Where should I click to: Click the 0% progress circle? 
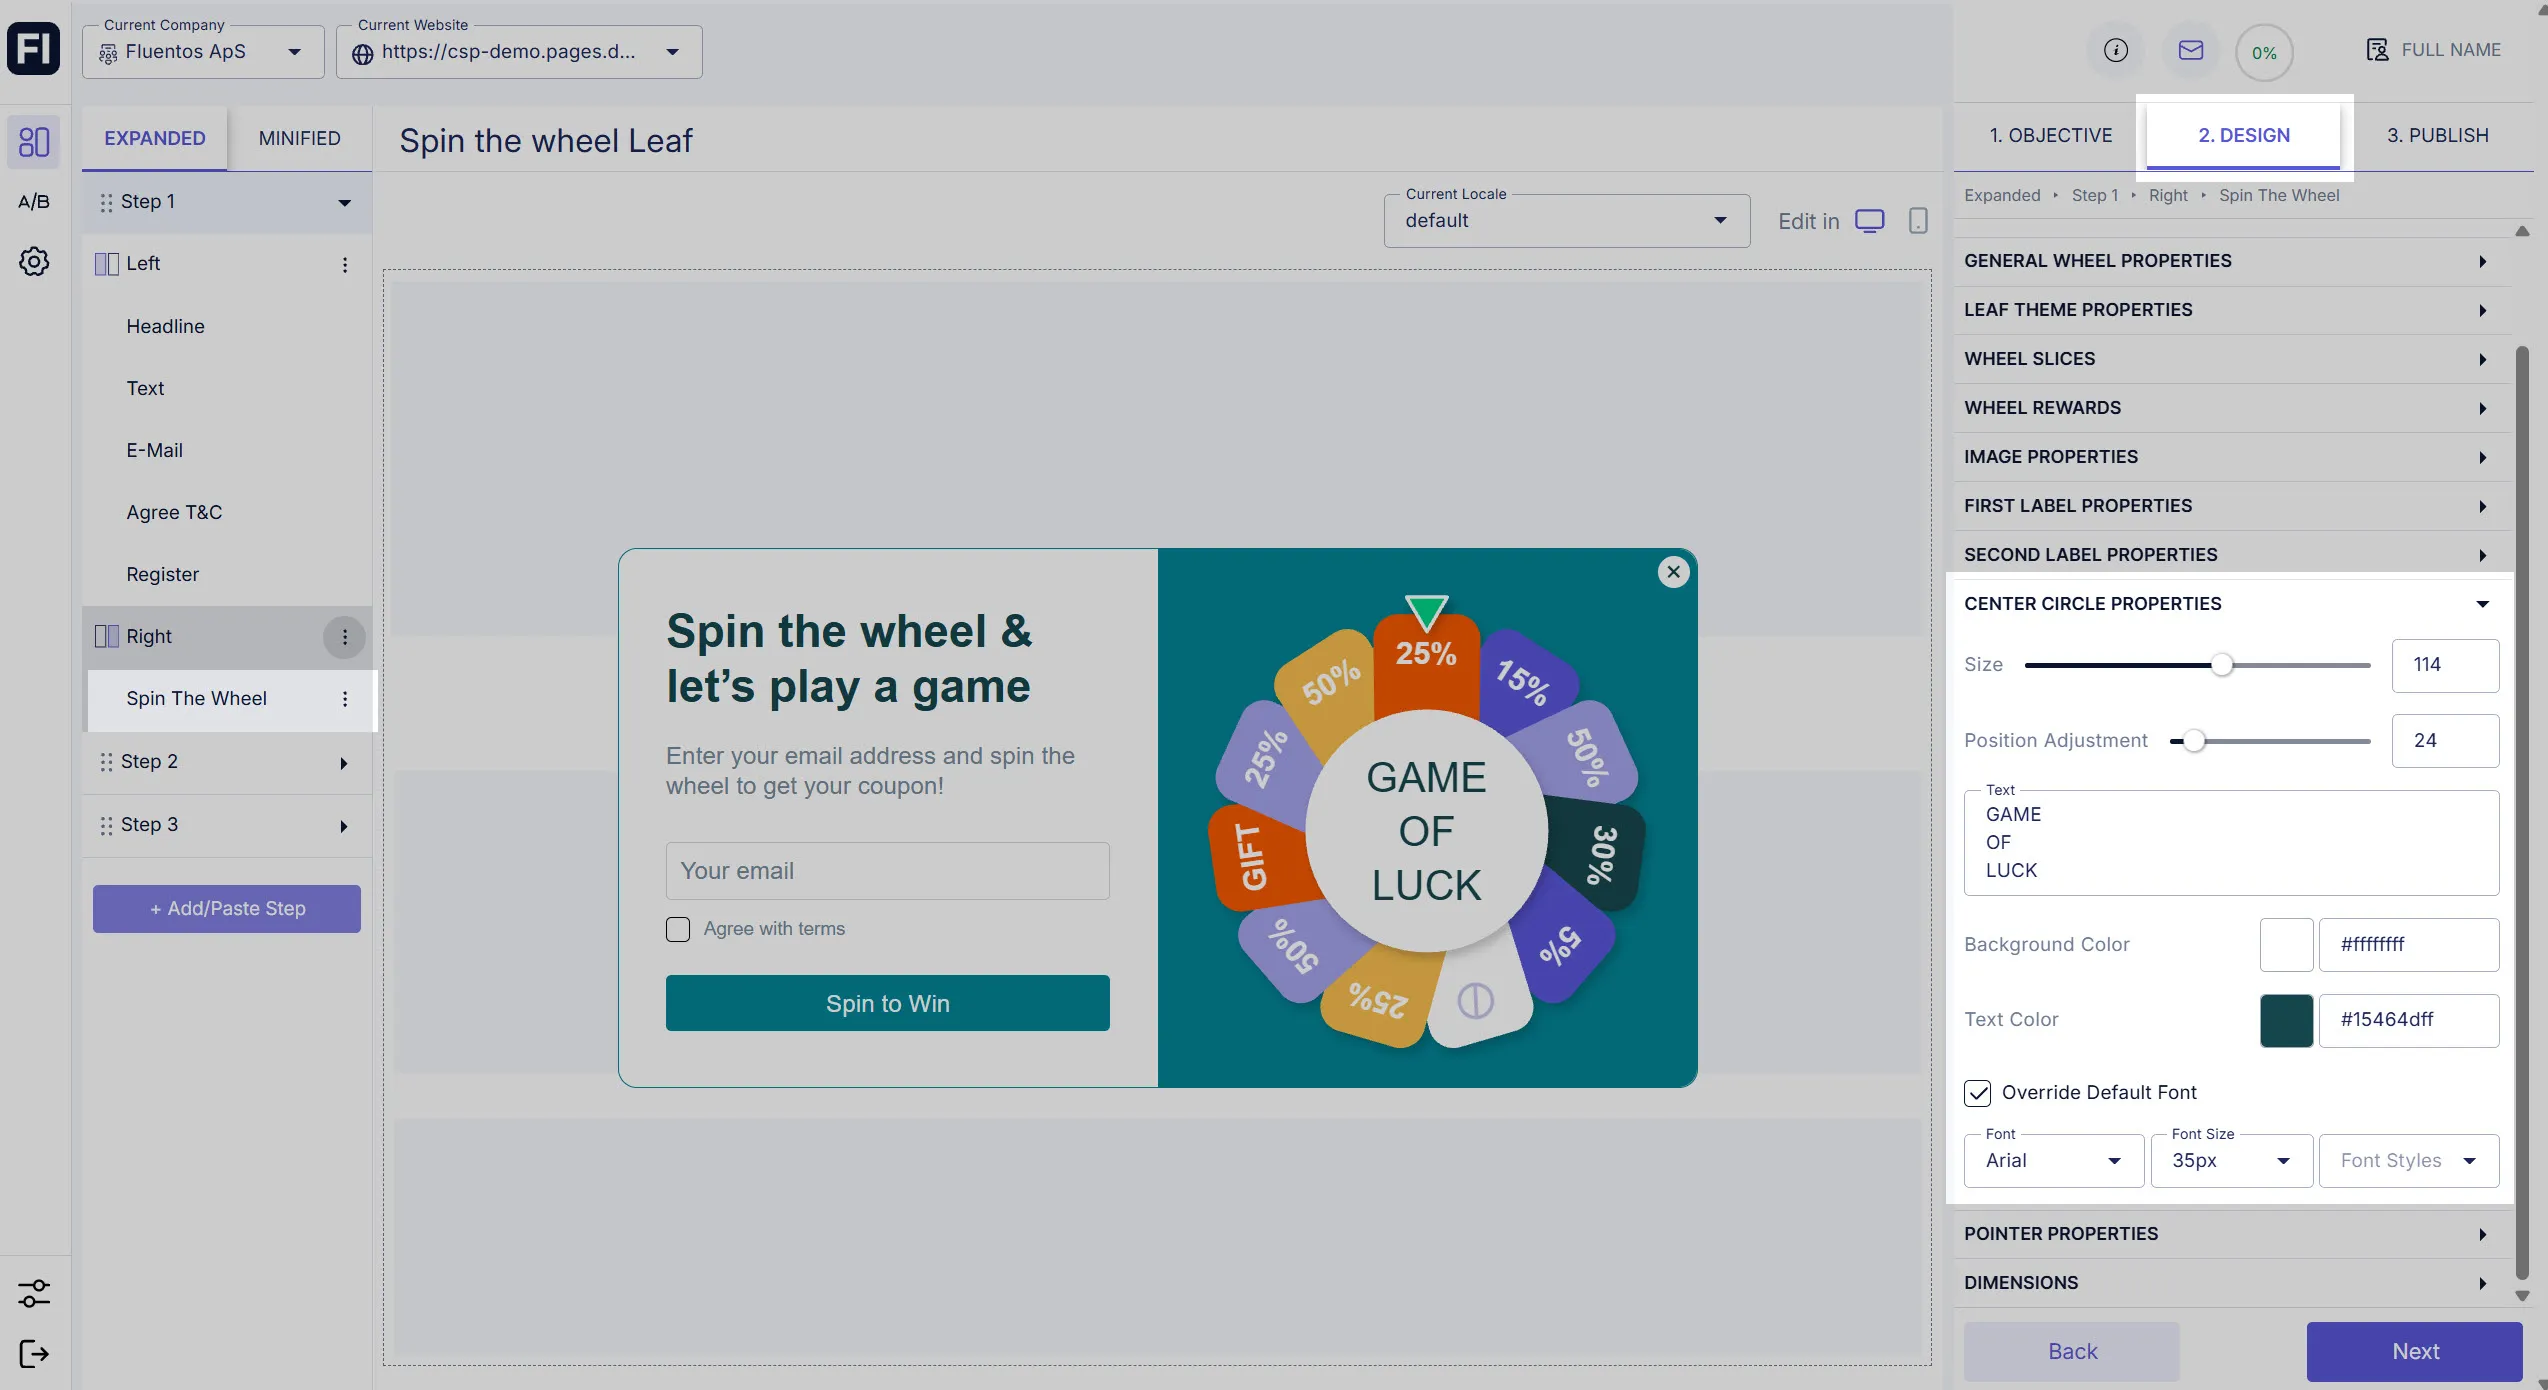tap(2264, 52)
